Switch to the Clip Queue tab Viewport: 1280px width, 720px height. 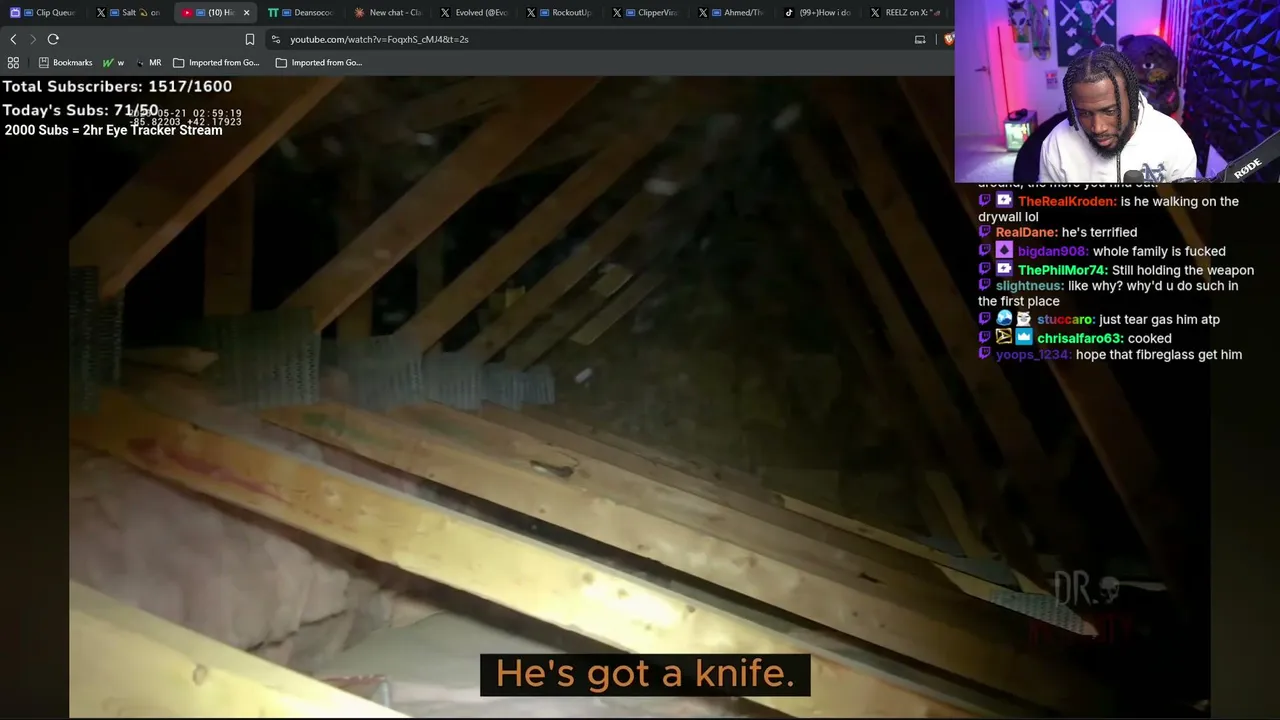(x=44, y=13)
